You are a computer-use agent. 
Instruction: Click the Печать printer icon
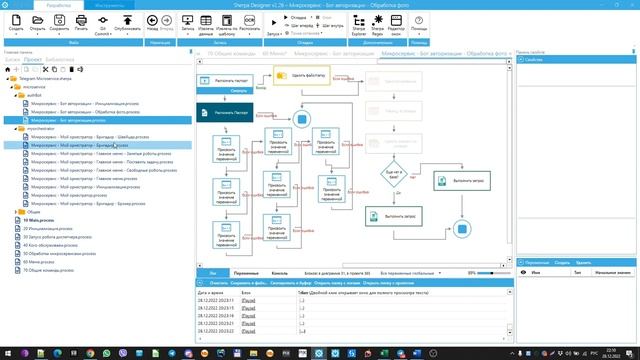tap(81, 20)
